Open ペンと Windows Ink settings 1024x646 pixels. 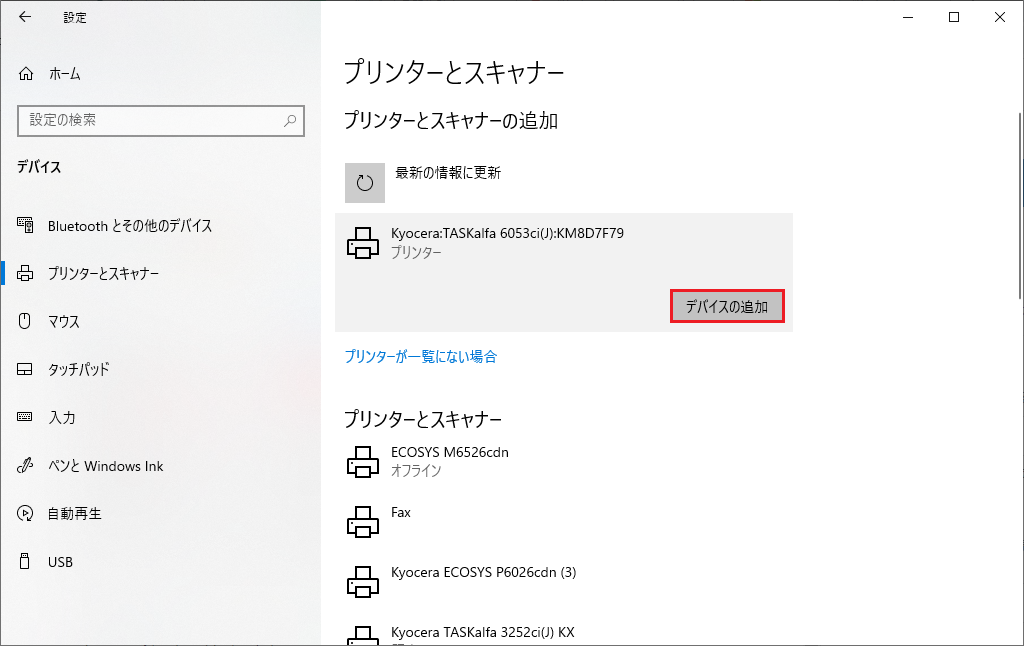click(105, 466)
